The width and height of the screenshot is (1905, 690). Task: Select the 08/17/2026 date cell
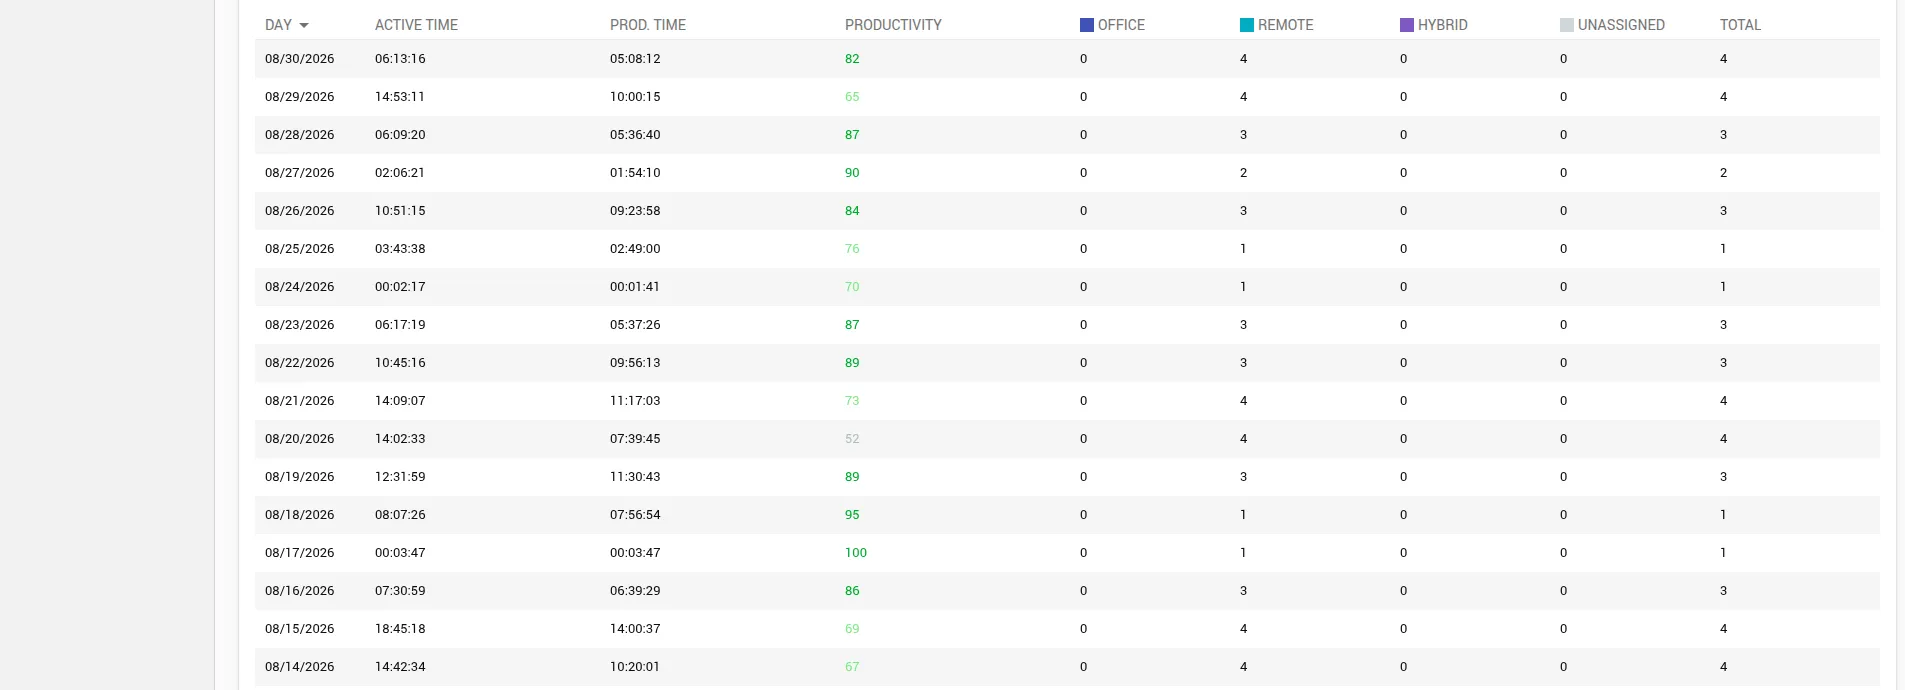click(300, 553)
